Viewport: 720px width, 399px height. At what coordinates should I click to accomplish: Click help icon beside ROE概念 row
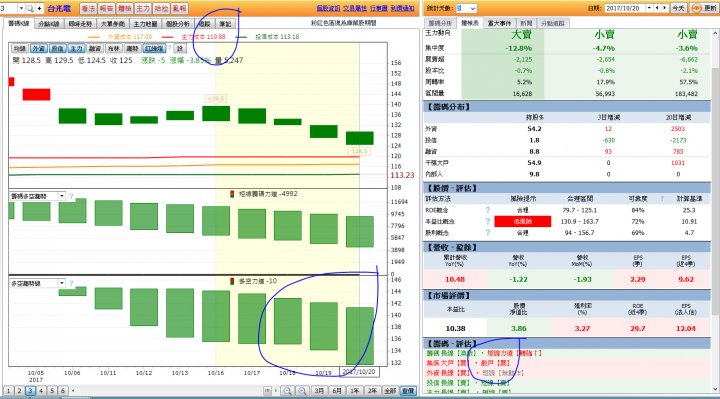[488, 210]
